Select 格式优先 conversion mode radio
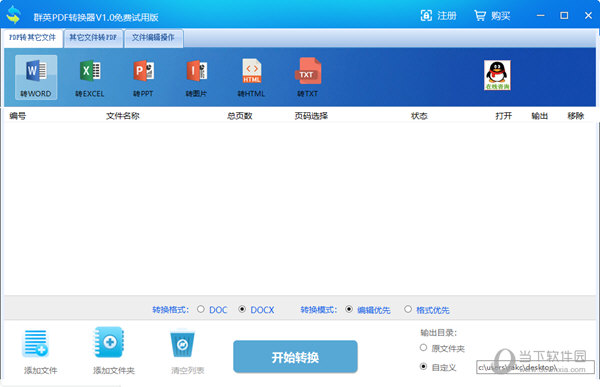600x387 pixels. tap(408, 309)
